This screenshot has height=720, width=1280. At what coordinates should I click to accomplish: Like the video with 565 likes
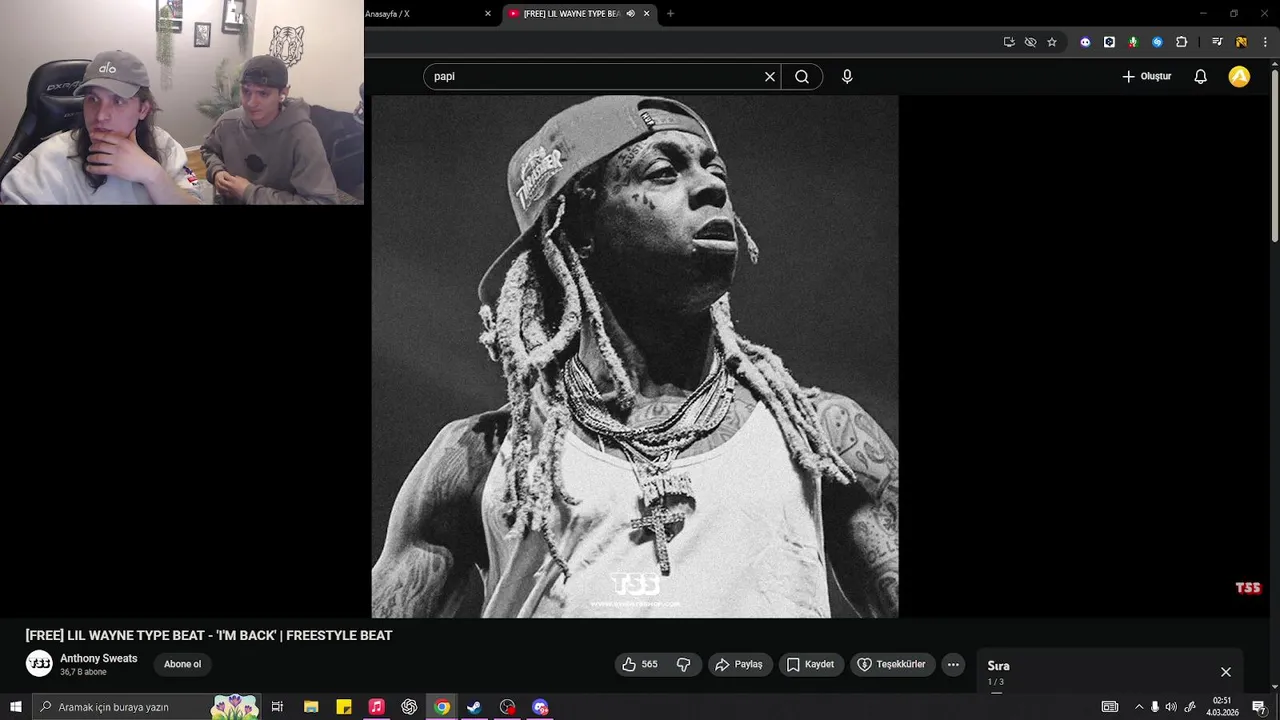(639, 664)
